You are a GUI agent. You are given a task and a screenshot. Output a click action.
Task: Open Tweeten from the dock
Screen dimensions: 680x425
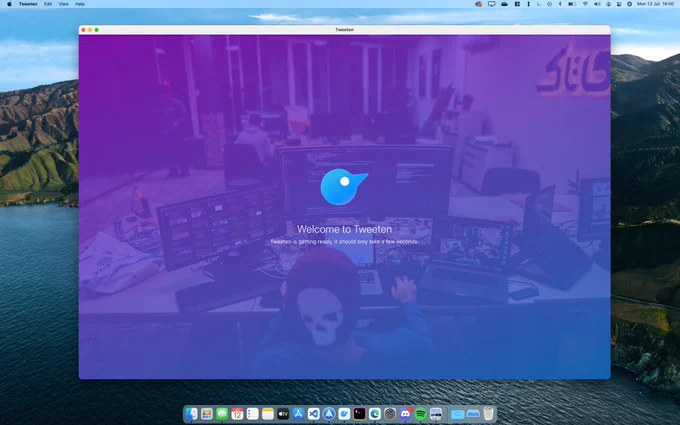344,414
